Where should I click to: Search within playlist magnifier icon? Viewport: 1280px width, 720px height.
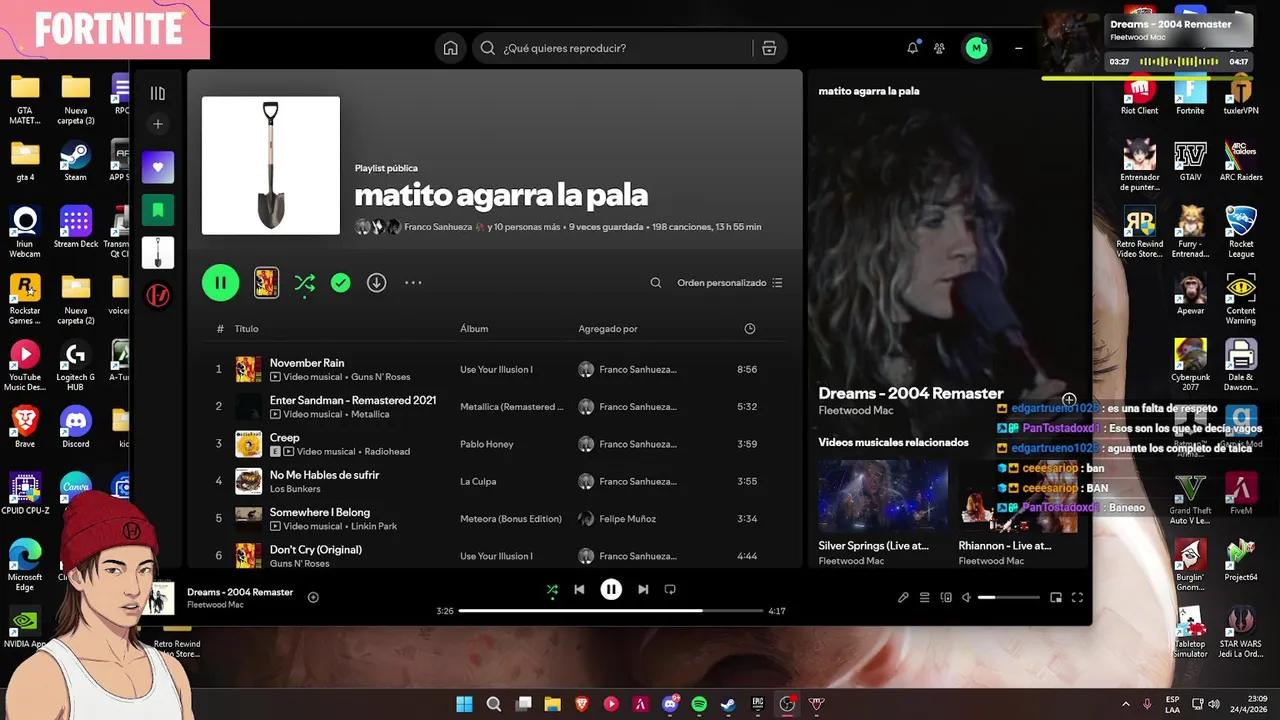pos(656,283)
